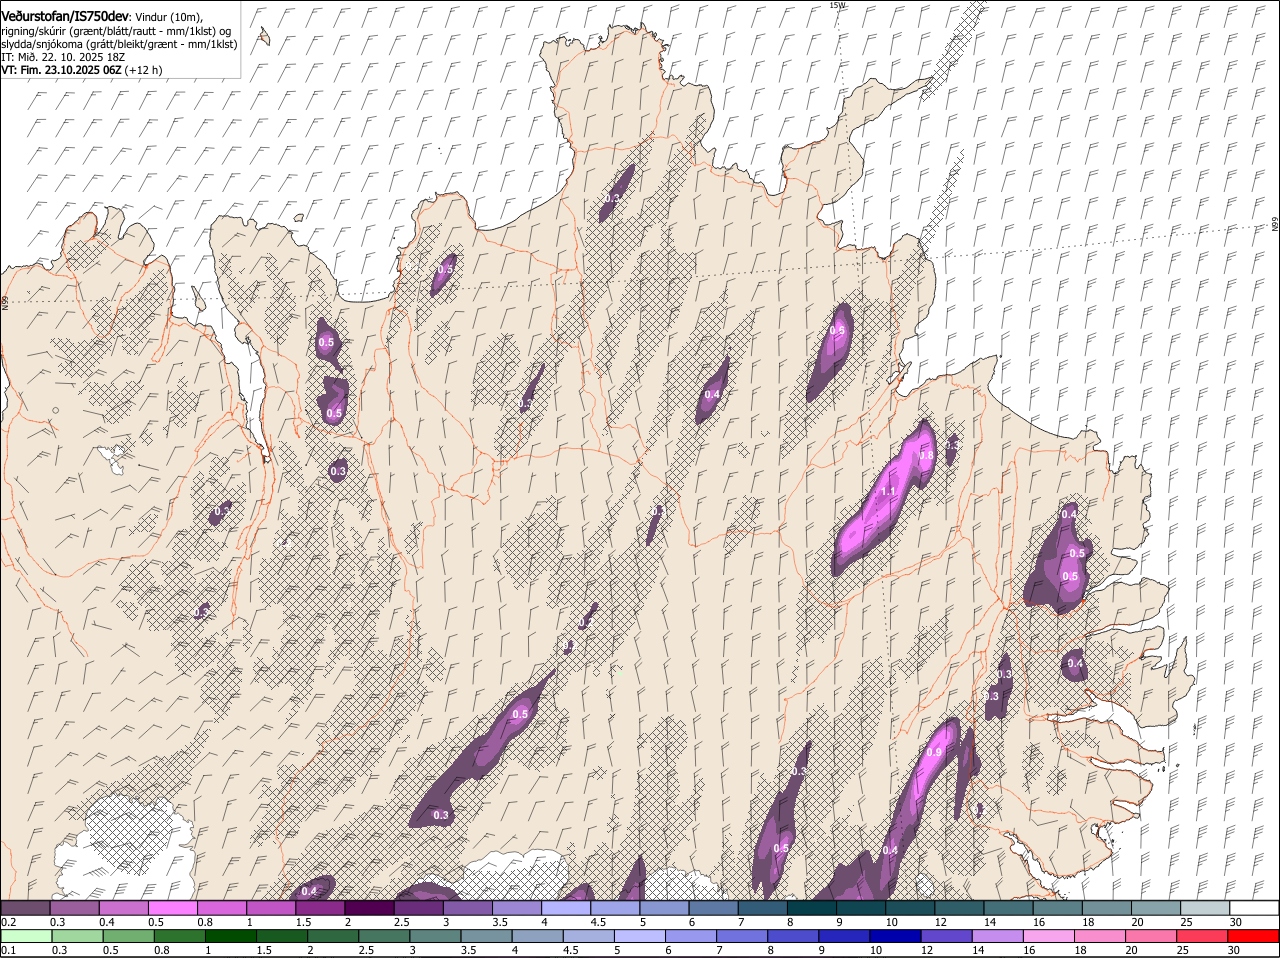This screenshot has width=1280, height=958.
Task: Click the red 25–30 swatch in the bottom legend
Action: (x=1204, y=936)
